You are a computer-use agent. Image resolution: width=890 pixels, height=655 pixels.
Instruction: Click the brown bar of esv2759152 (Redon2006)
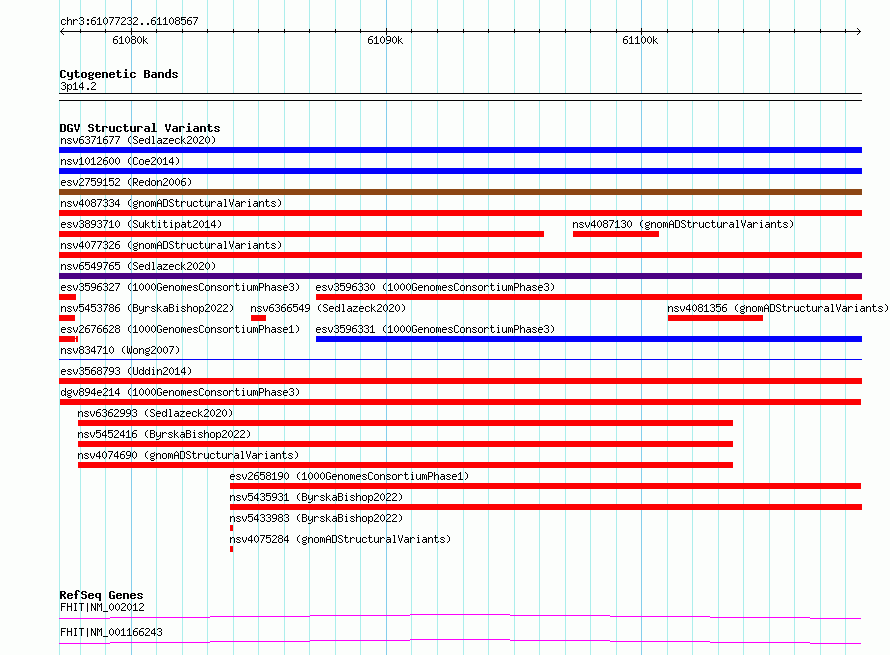pyautogui.click(x=460, y=192)
